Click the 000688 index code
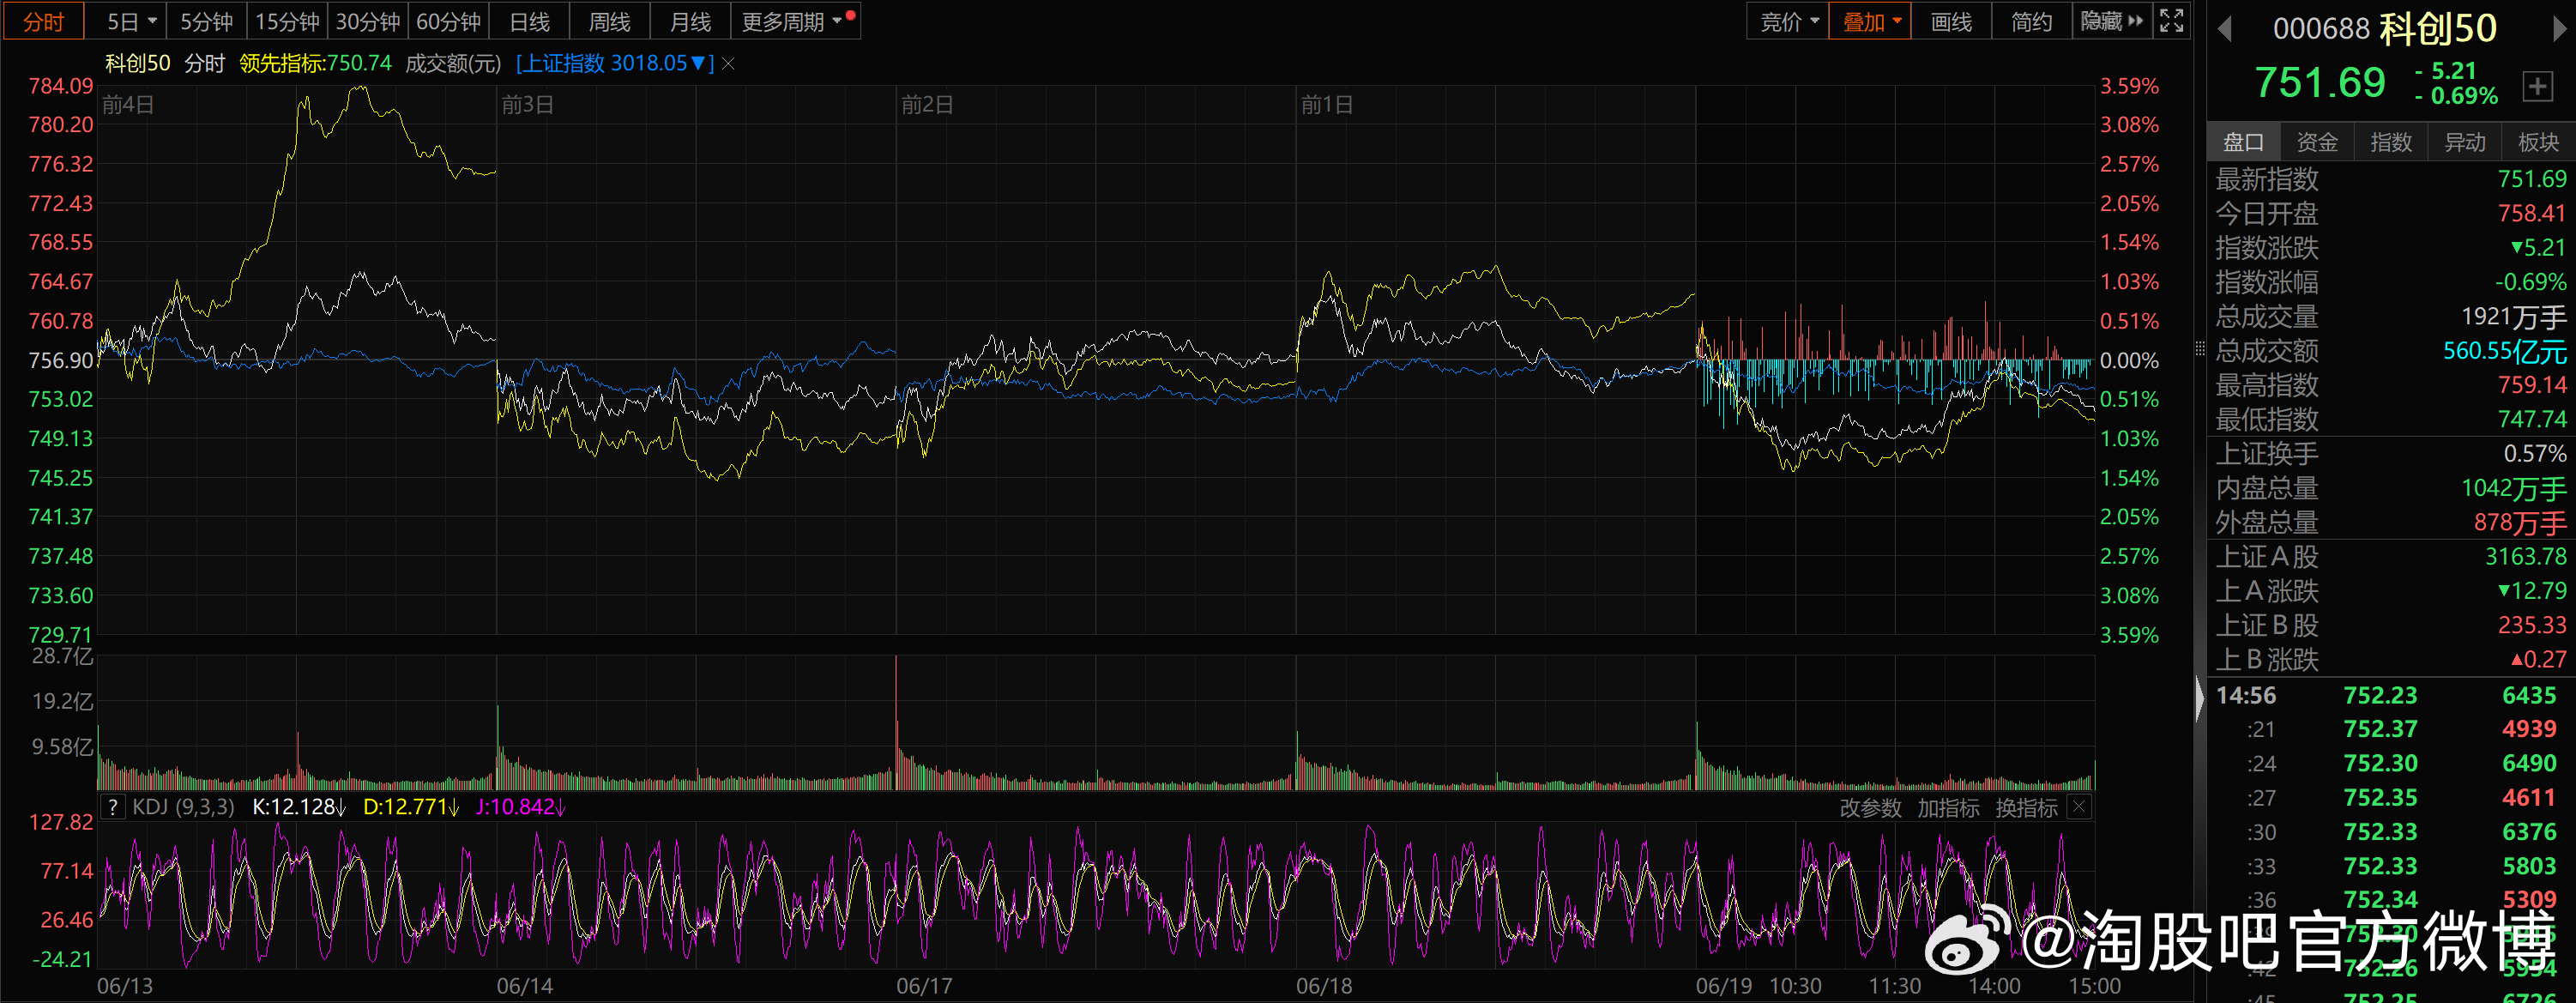2576x1003 pixels. click(2321, 29)
